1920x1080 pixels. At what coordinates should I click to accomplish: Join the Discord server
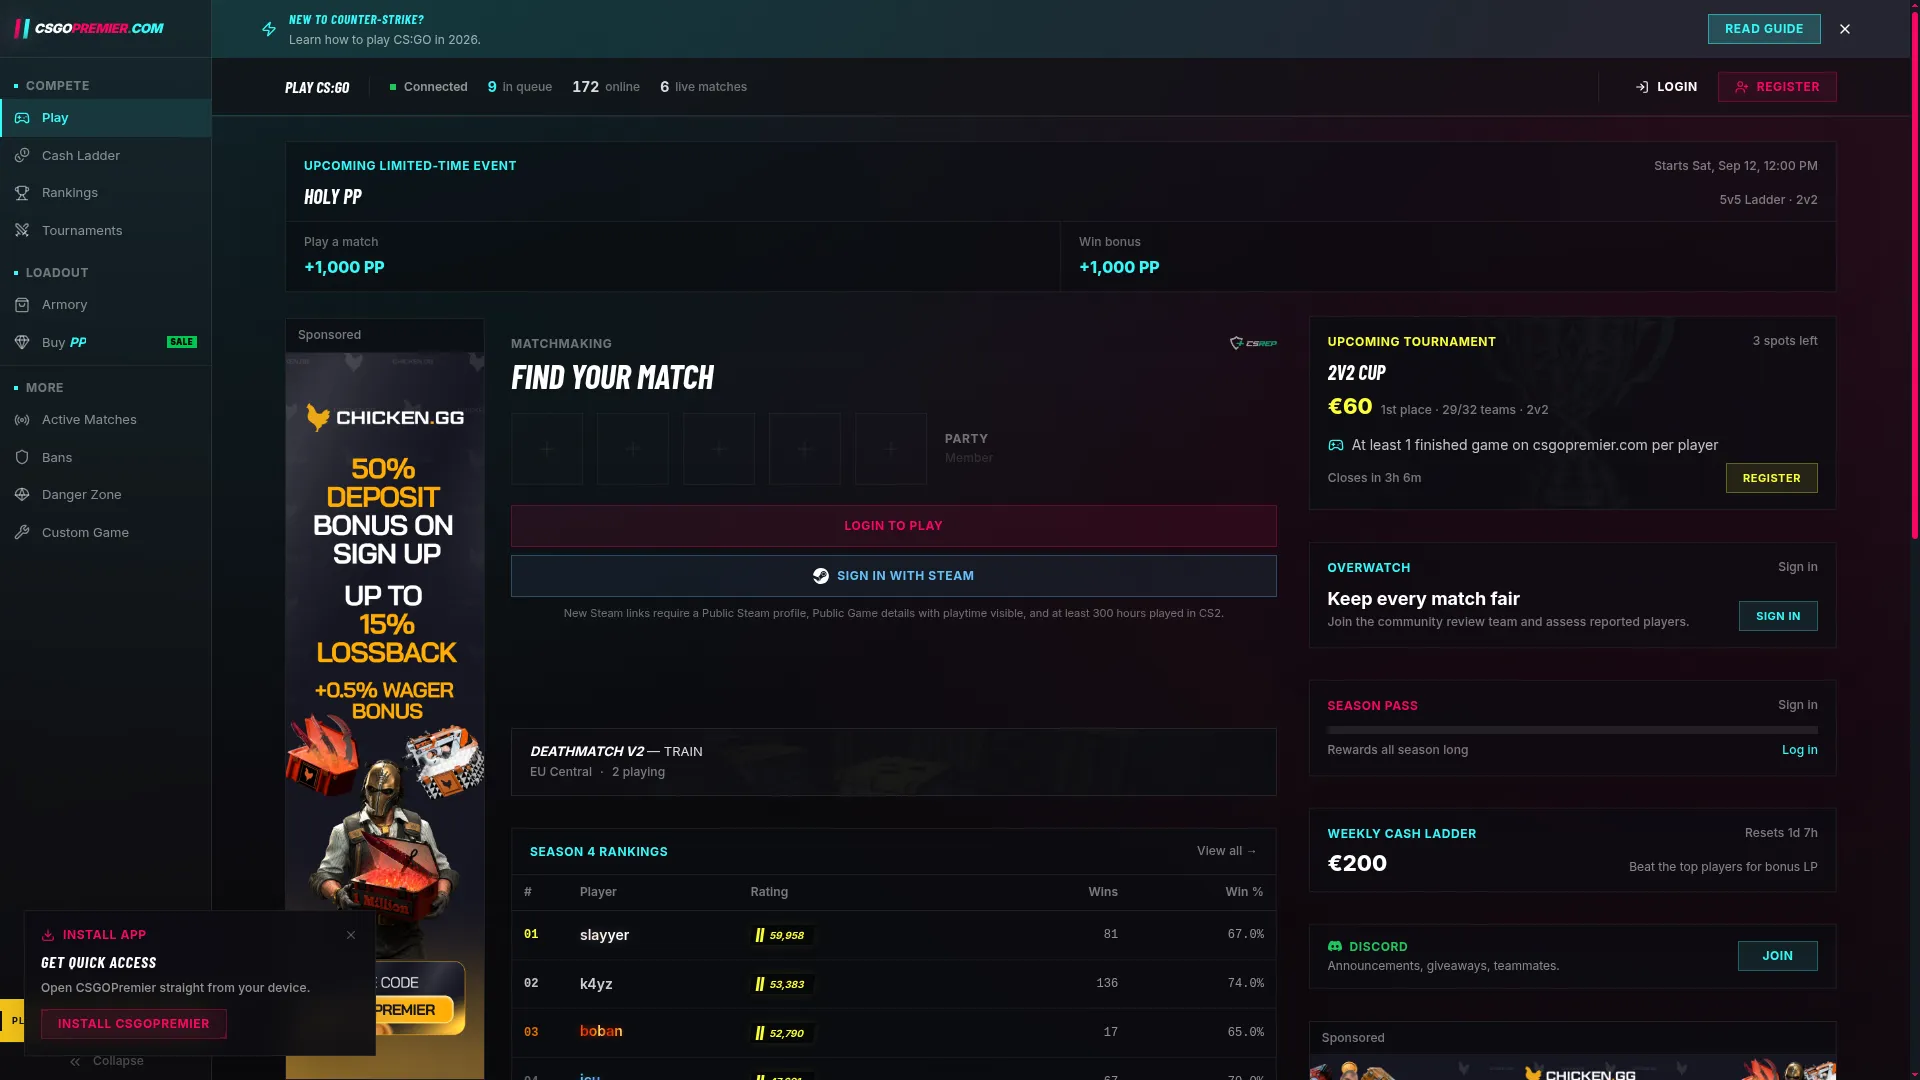(1777, 956)
